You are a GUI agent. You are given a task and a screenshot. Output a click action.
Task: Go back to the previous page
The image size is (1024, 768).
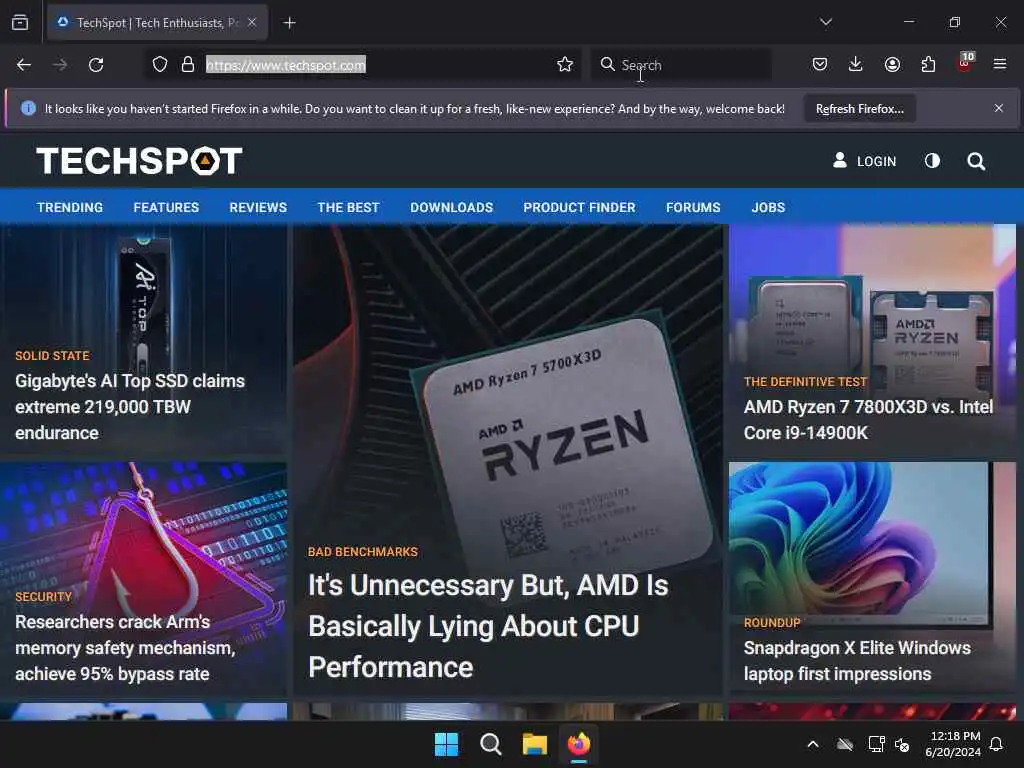click(24, 65)
